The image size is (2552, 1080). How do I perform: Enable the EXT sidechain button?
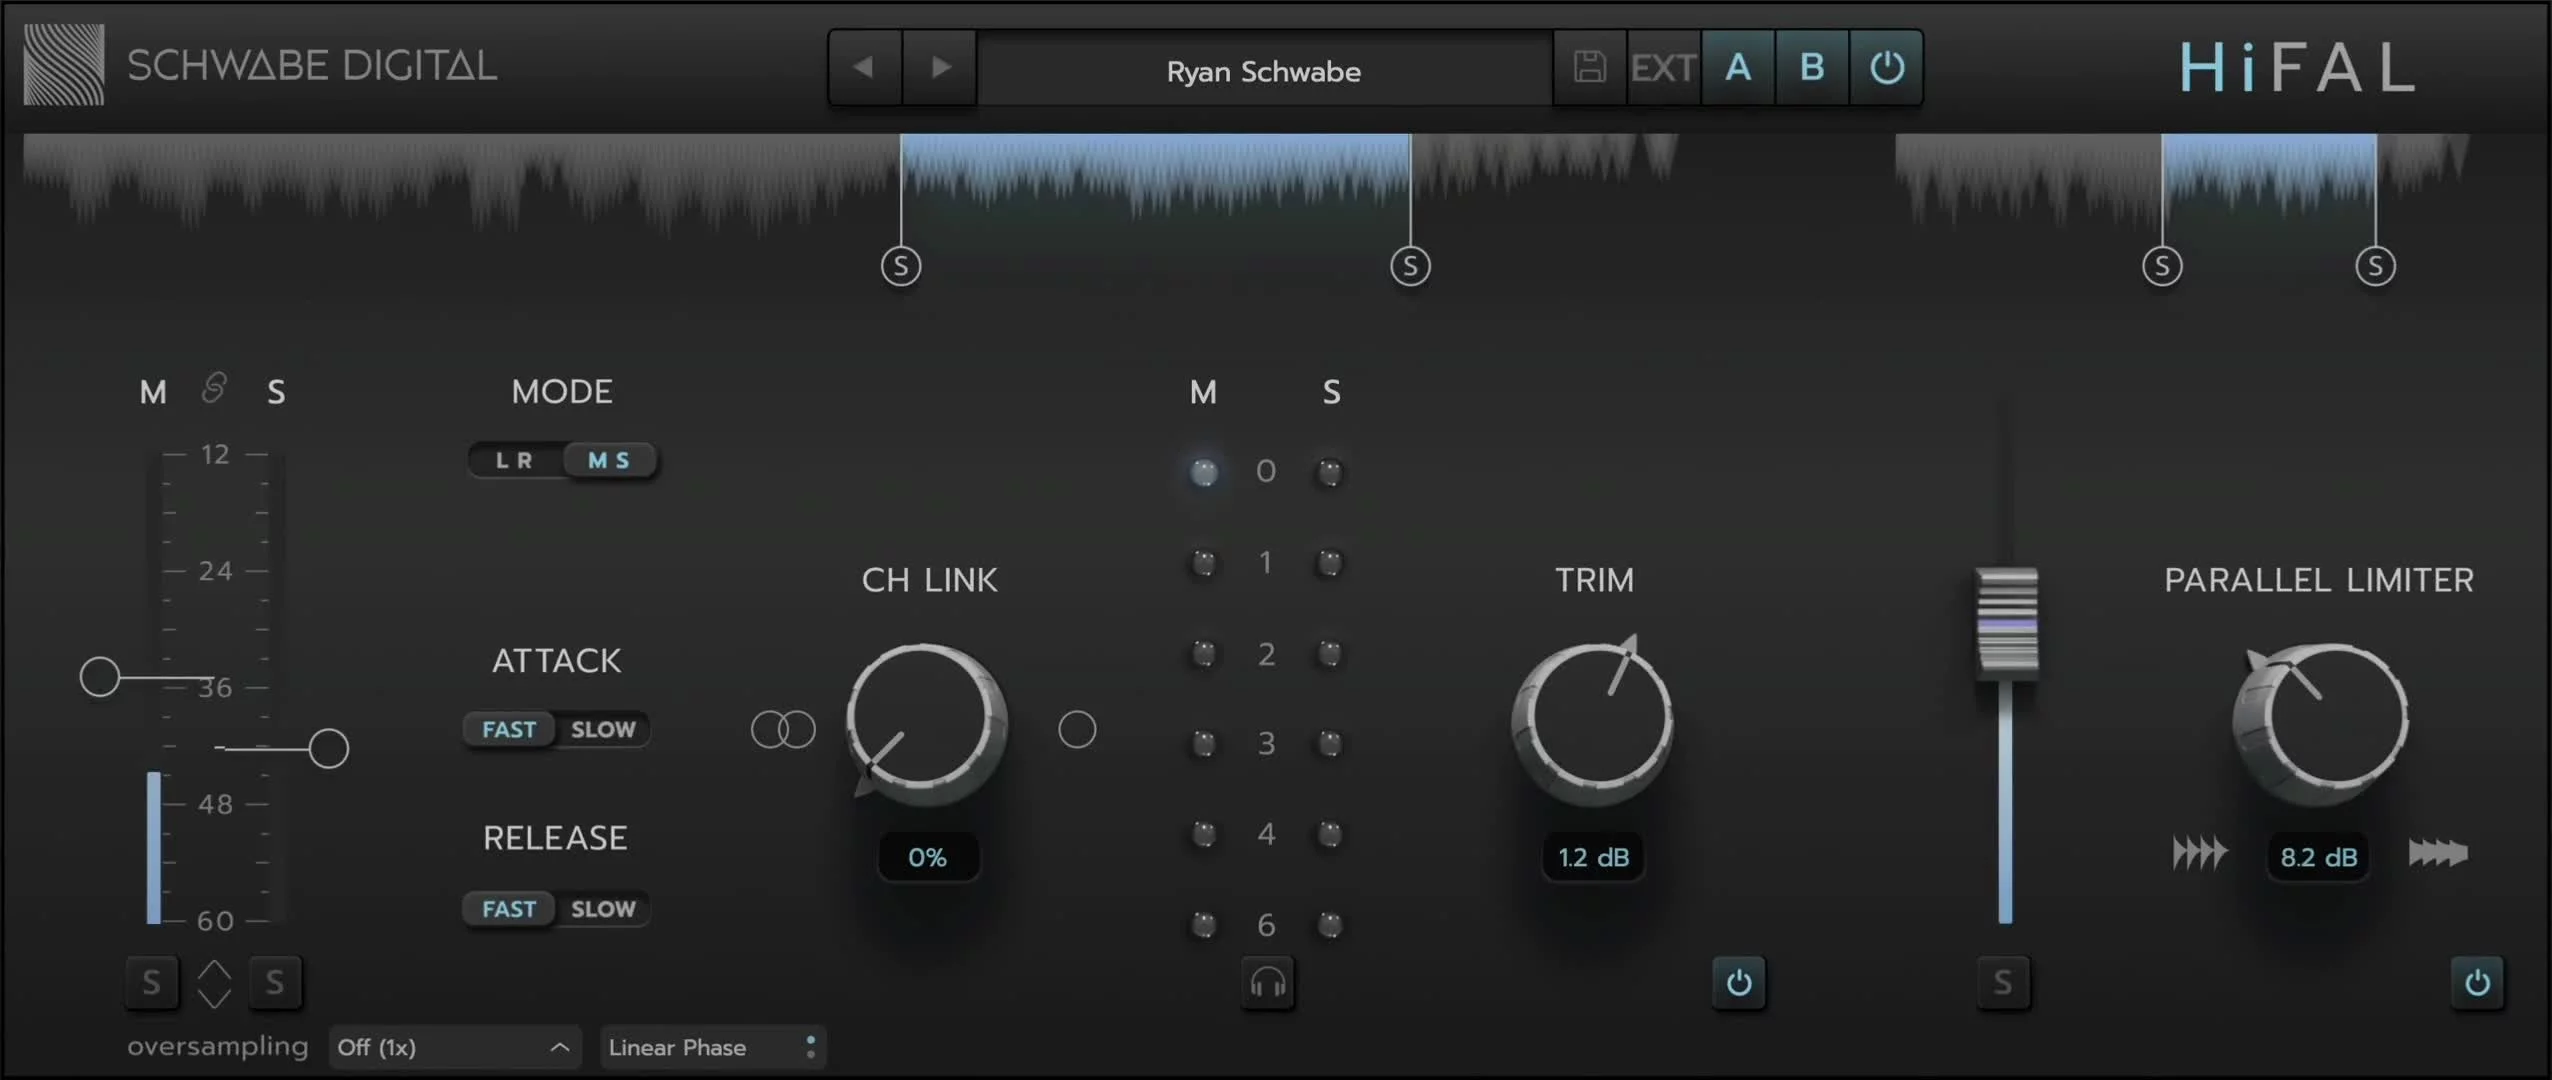(x=1663, y=67)
